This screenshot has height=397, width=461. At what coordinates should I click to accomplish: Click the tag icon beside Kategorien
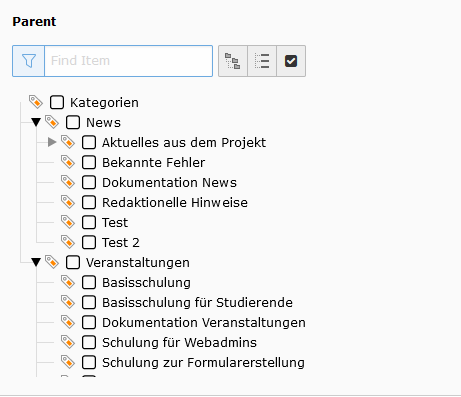[x=36, y=102]
